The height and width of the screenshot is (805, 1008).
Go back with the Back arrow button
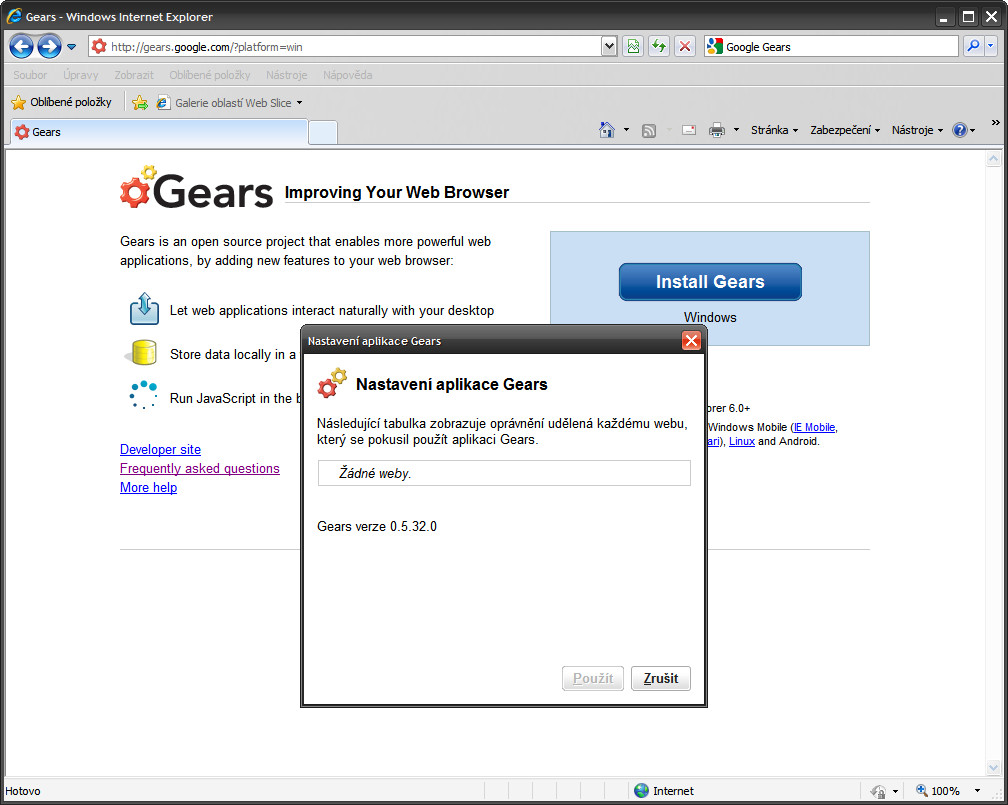pos(21,46)
